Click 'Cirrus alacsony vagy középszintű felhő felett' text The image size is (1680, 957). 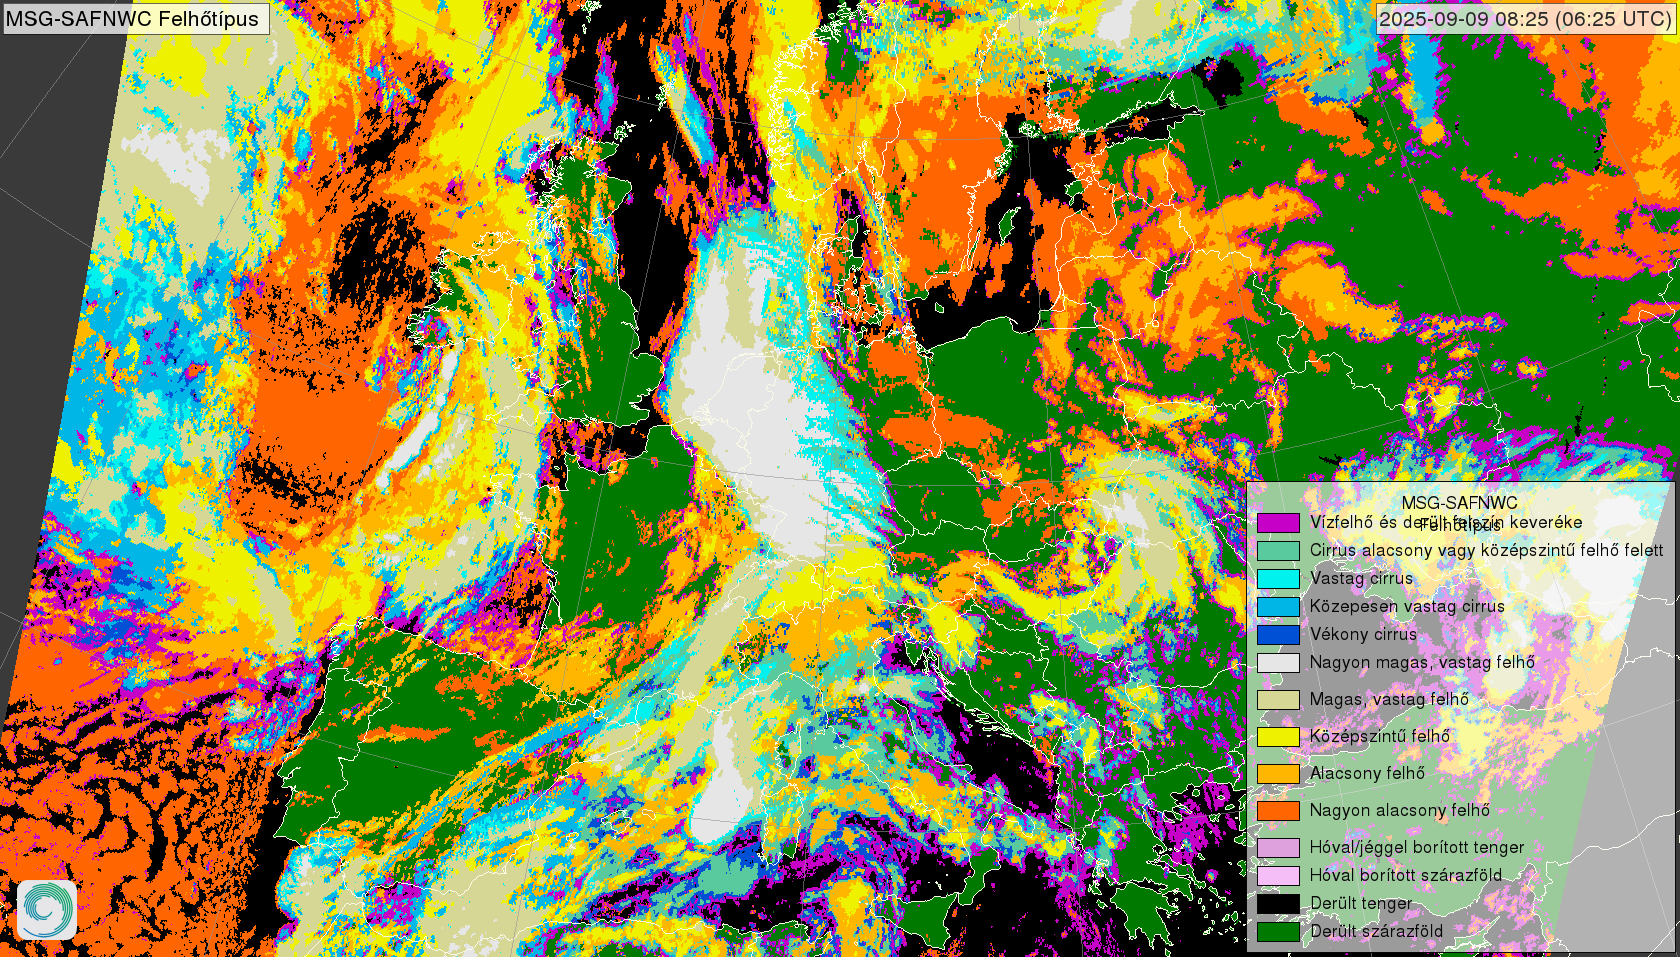[1486, 550]
